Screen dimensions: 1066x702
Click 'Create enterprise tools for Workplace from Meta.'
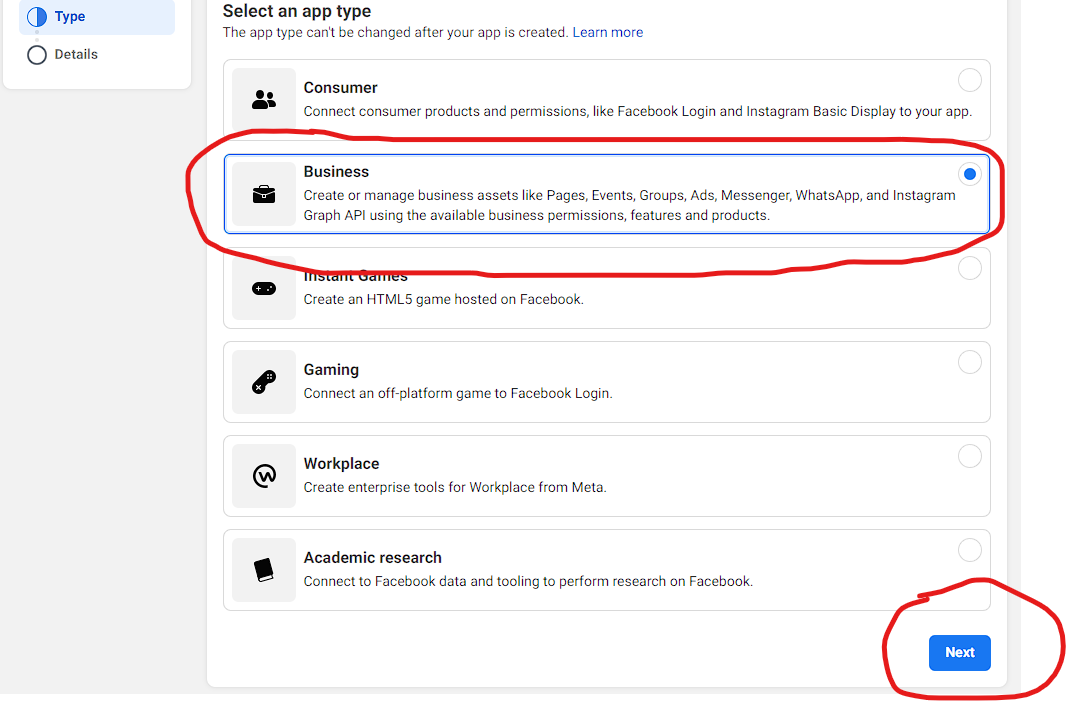455,487
